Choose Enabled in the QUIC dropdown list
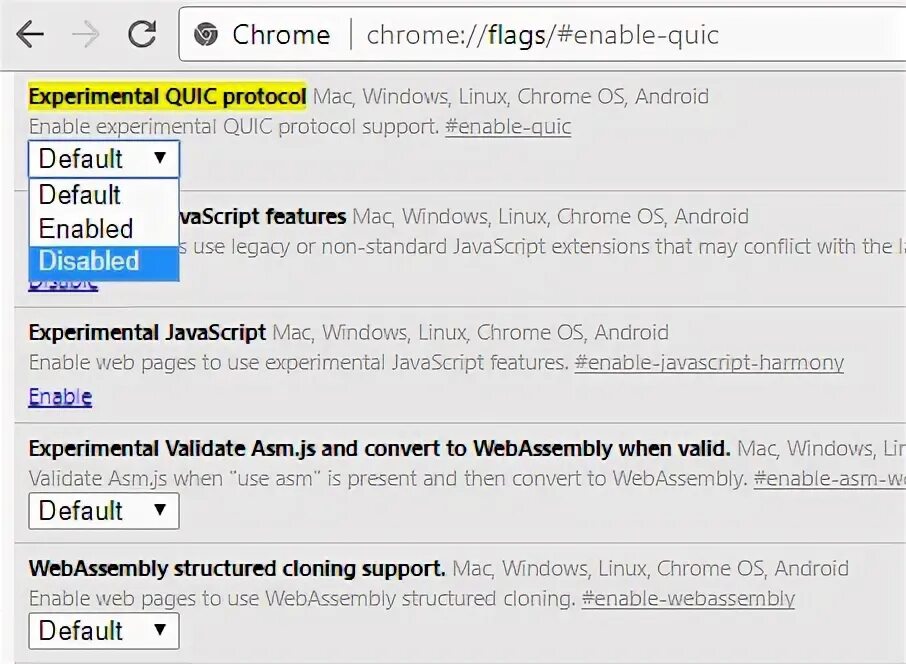This screenshot has height=664, width=906. [x=86, y=228]
